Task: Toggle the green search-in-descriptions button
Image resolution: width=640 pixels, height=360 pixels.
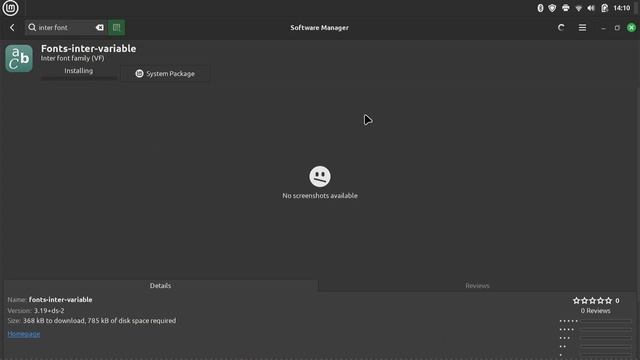Action: tap(116, 27)
